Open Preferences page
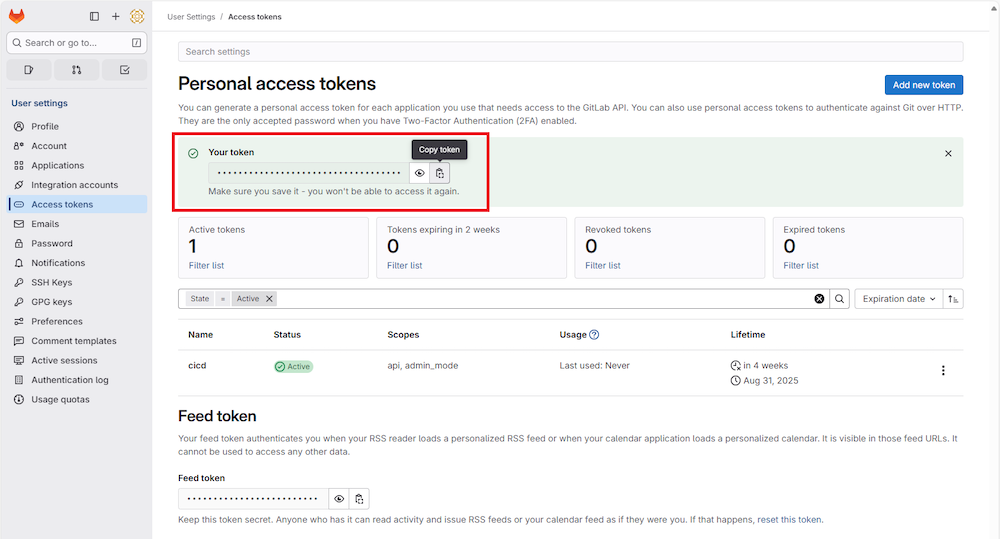 (x=78, y=321)
